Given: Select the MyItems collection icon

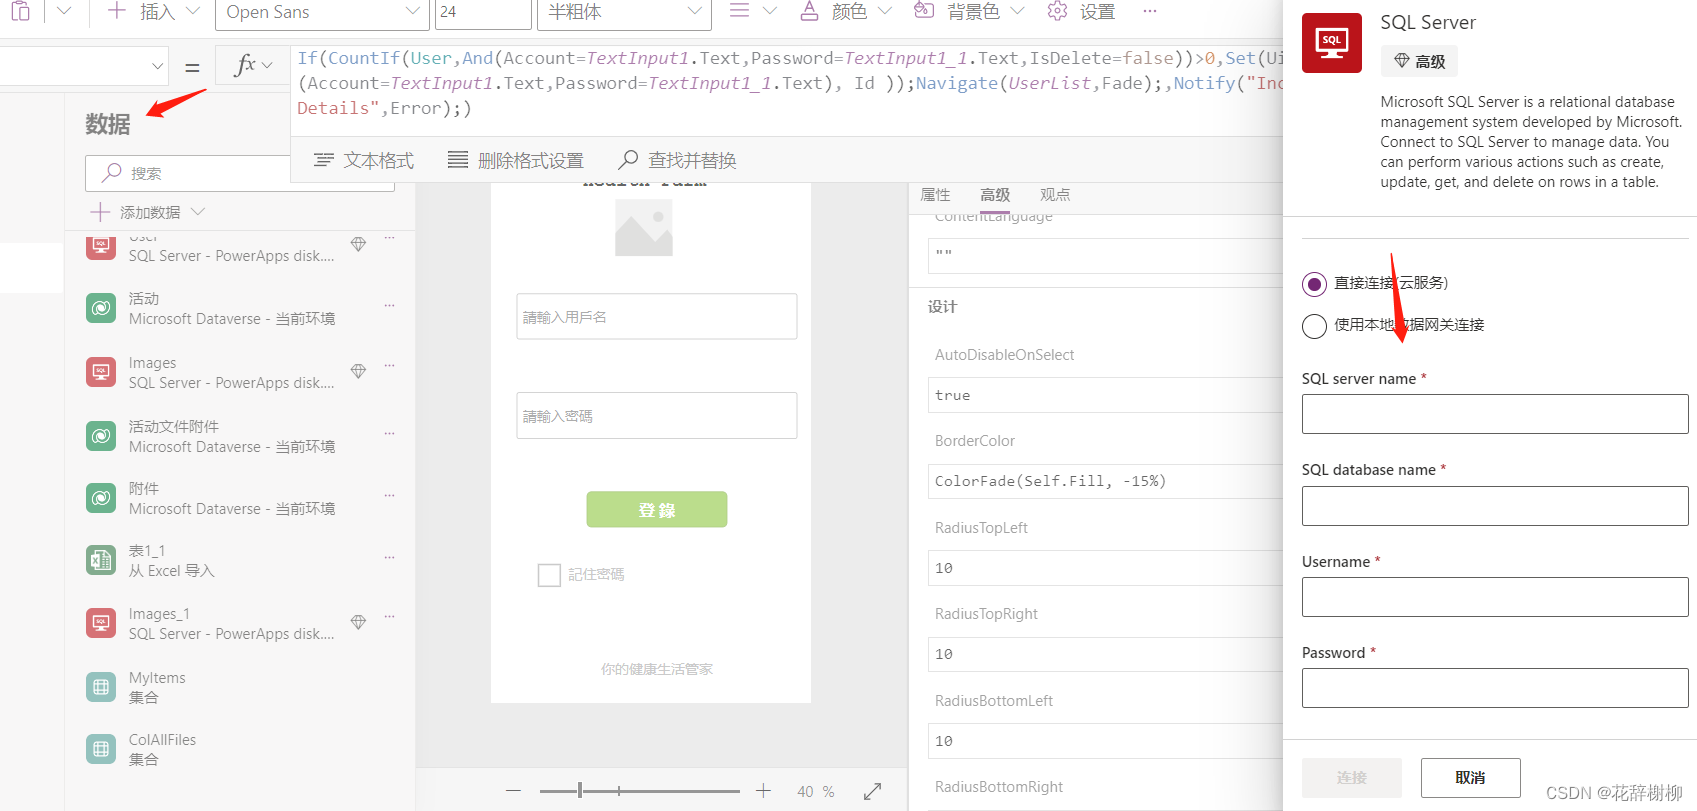Looking at the screenshot, I should pos(101,687).
